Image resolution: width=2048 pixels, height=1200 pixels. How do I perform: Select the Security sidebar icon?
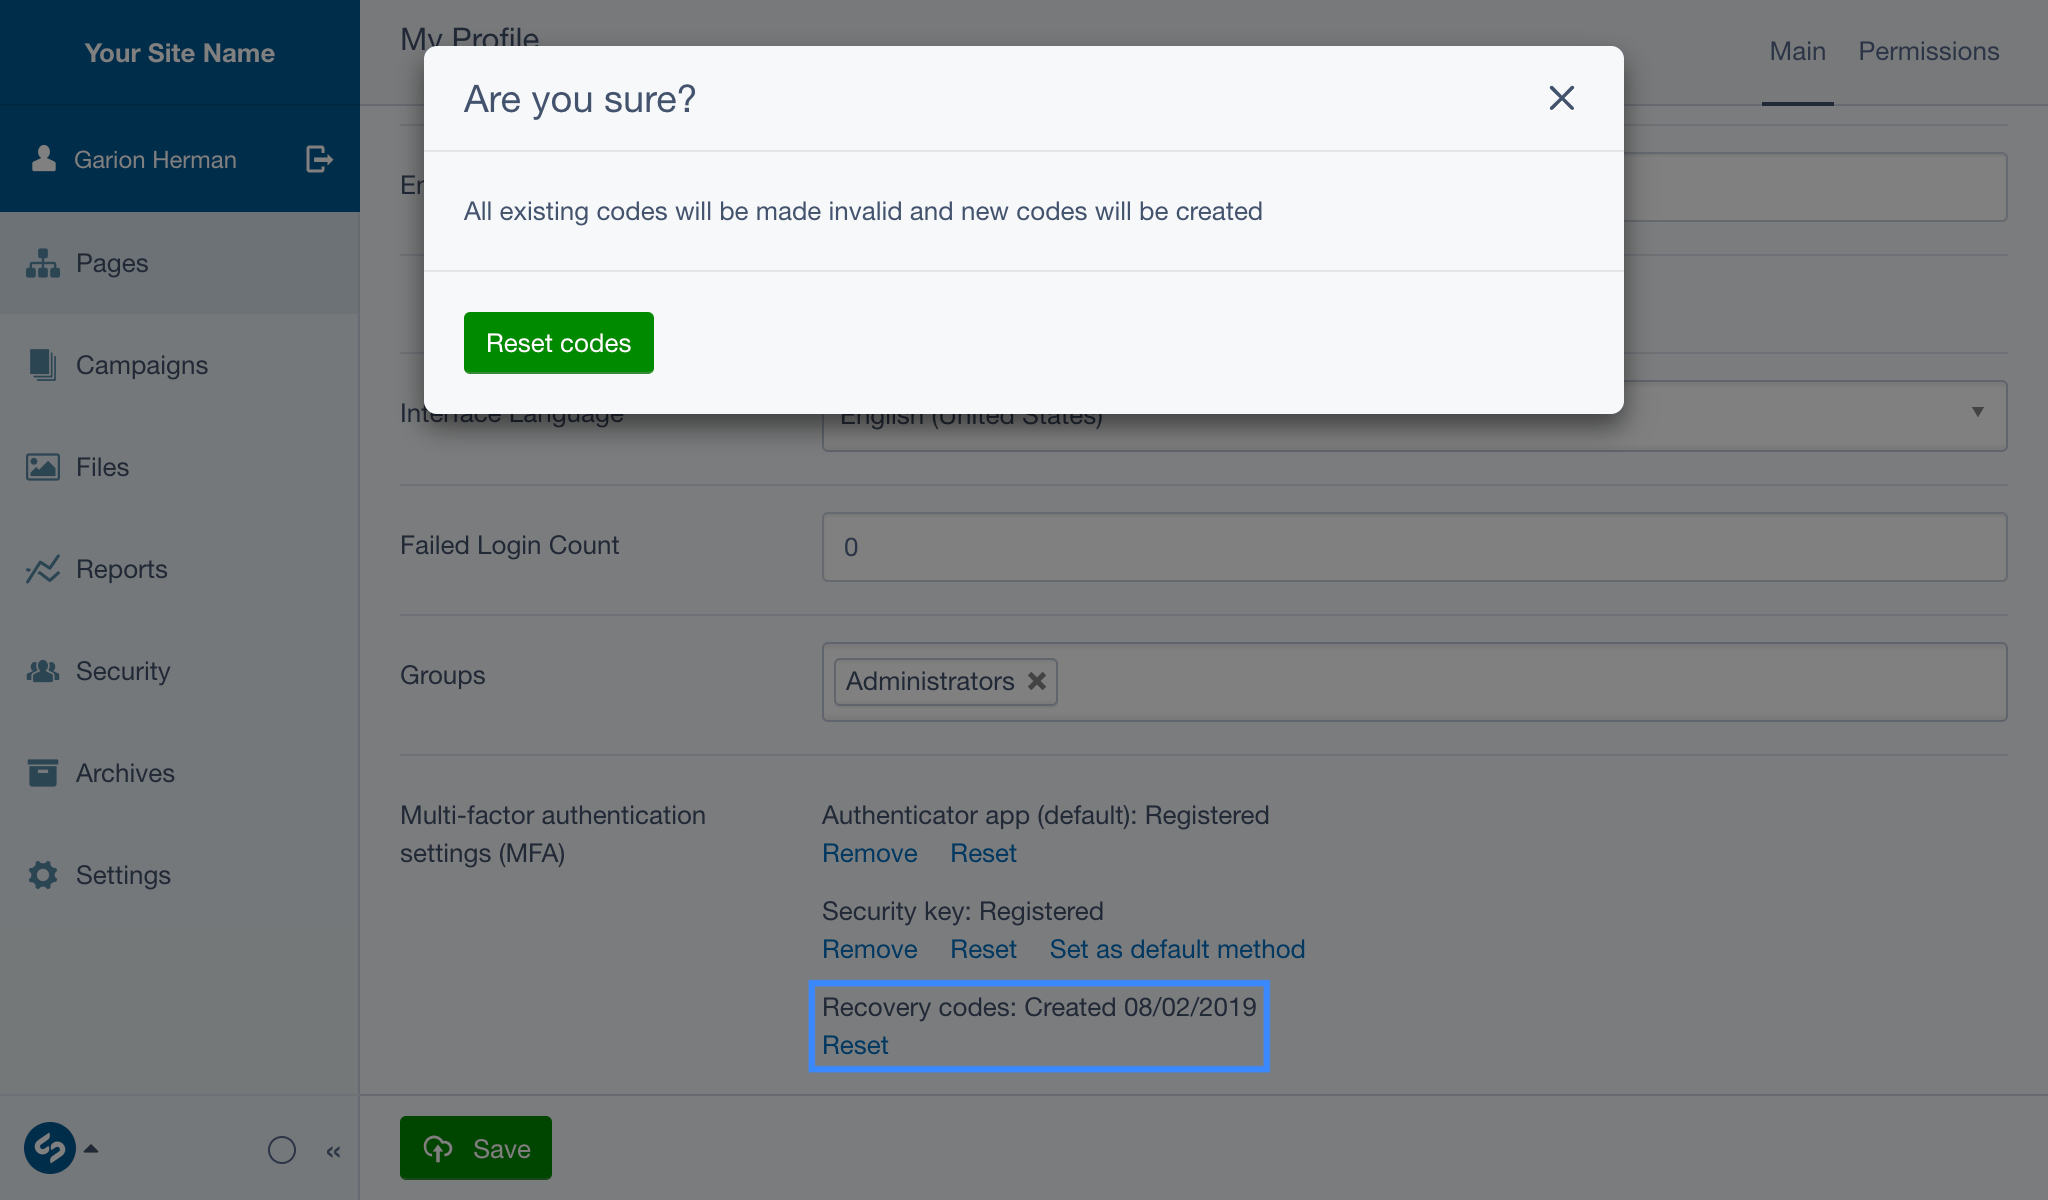(42, 671)
